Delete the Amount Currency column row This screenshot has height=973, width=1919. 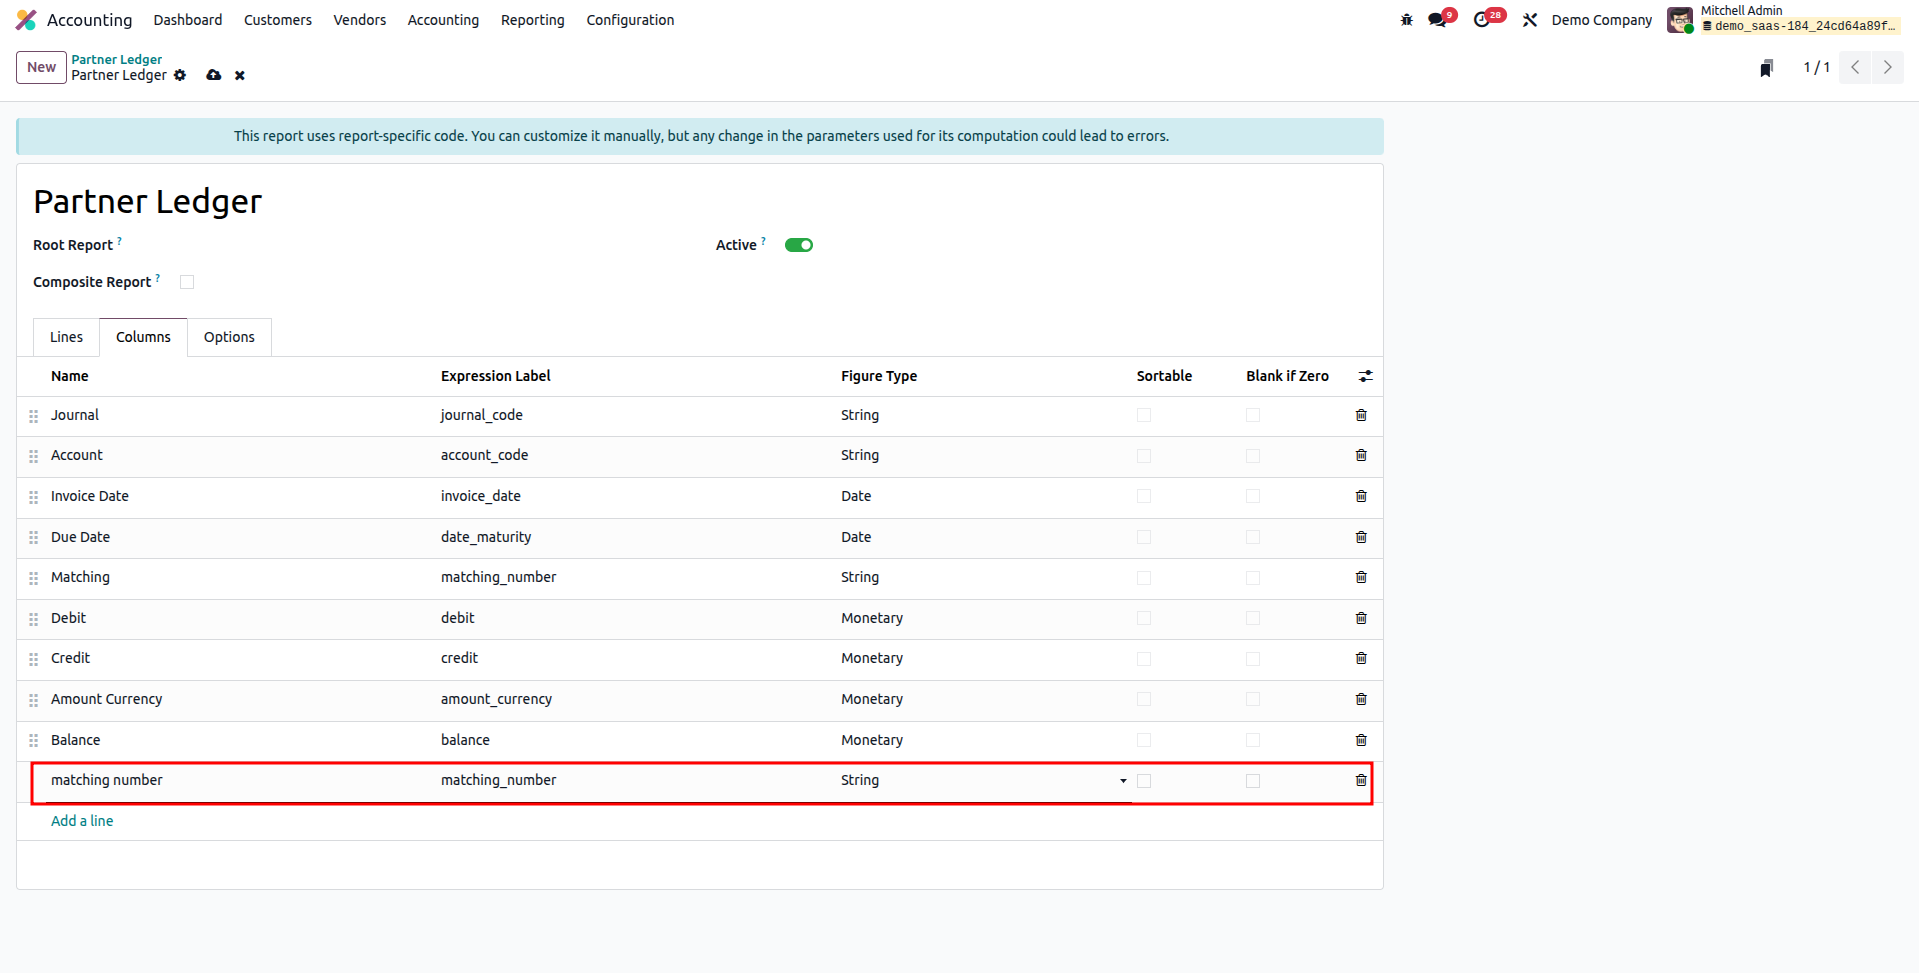(1361, 699)
